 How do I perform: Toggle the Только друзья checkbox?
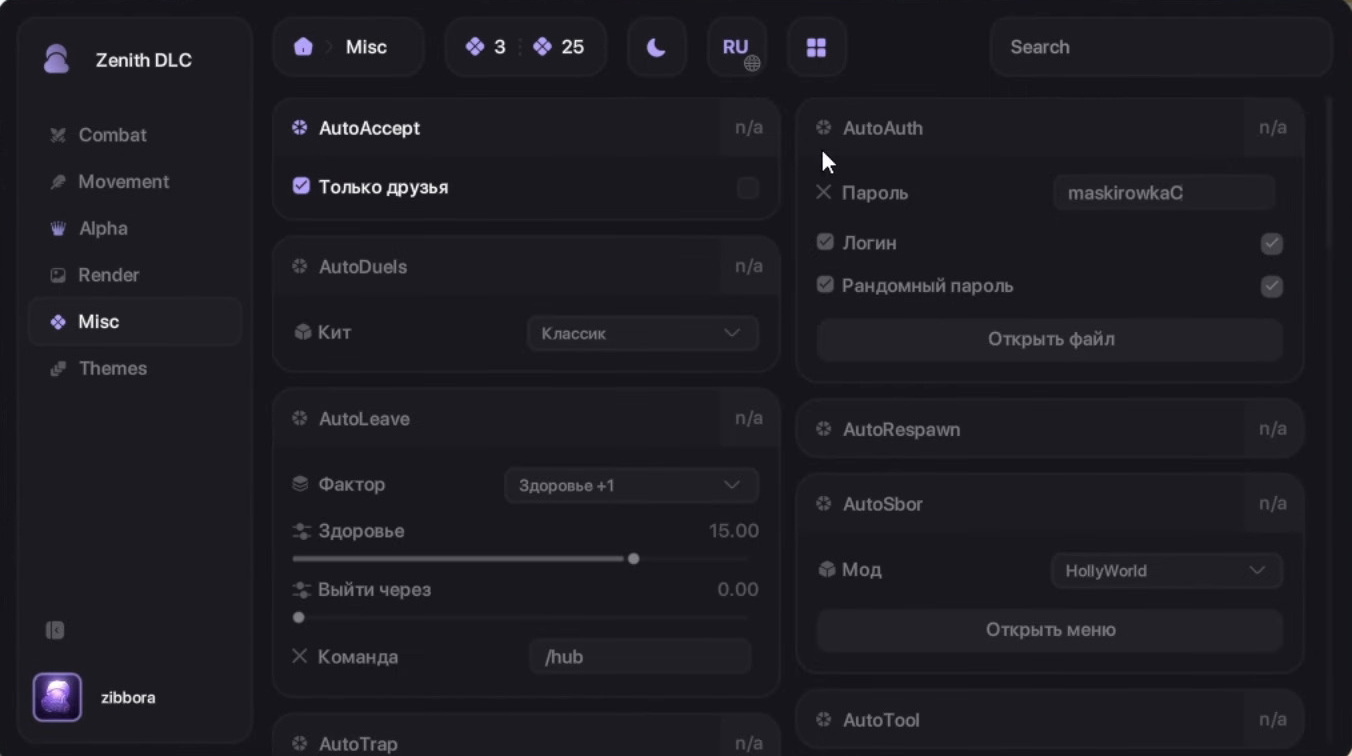pyautogui.click(x=301, y=186)
